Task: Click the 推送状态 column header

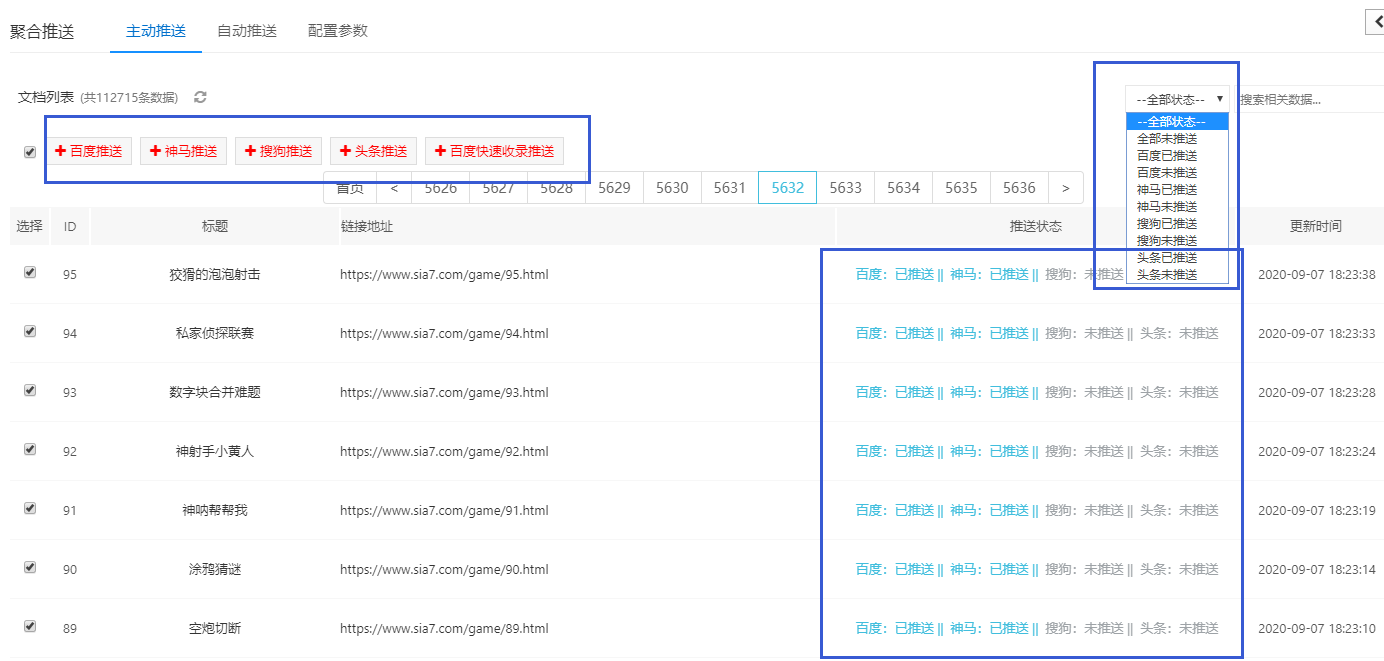Action: [1036, 226]
